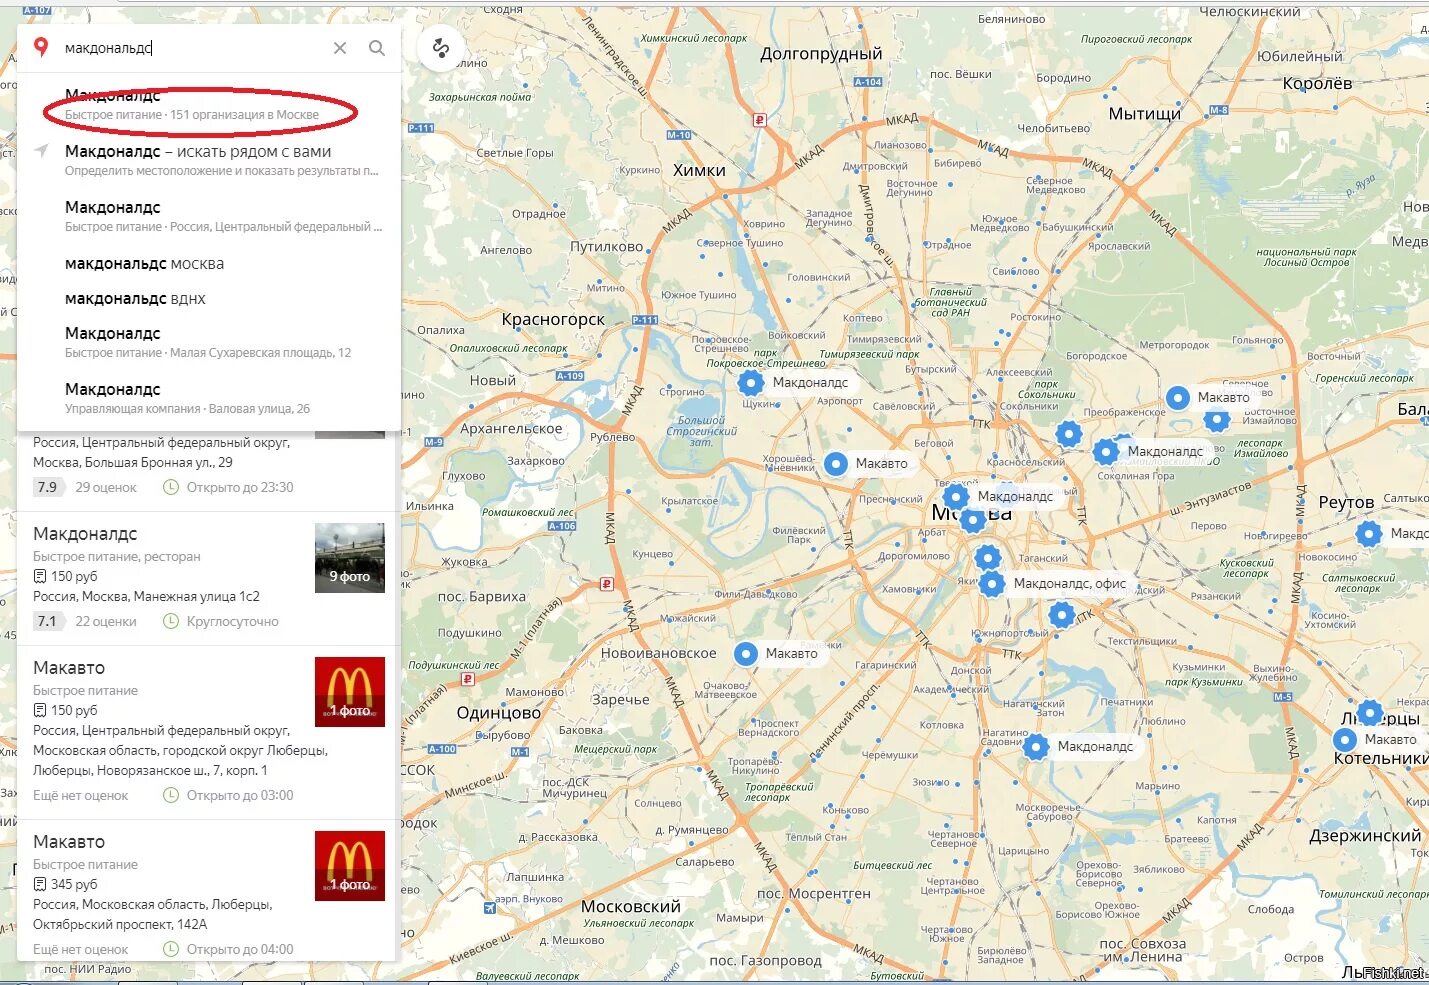The image size is (1429, 985).
Task: Pick the 'макдональдс москва' suggestion
Action: tap(209, 264)
